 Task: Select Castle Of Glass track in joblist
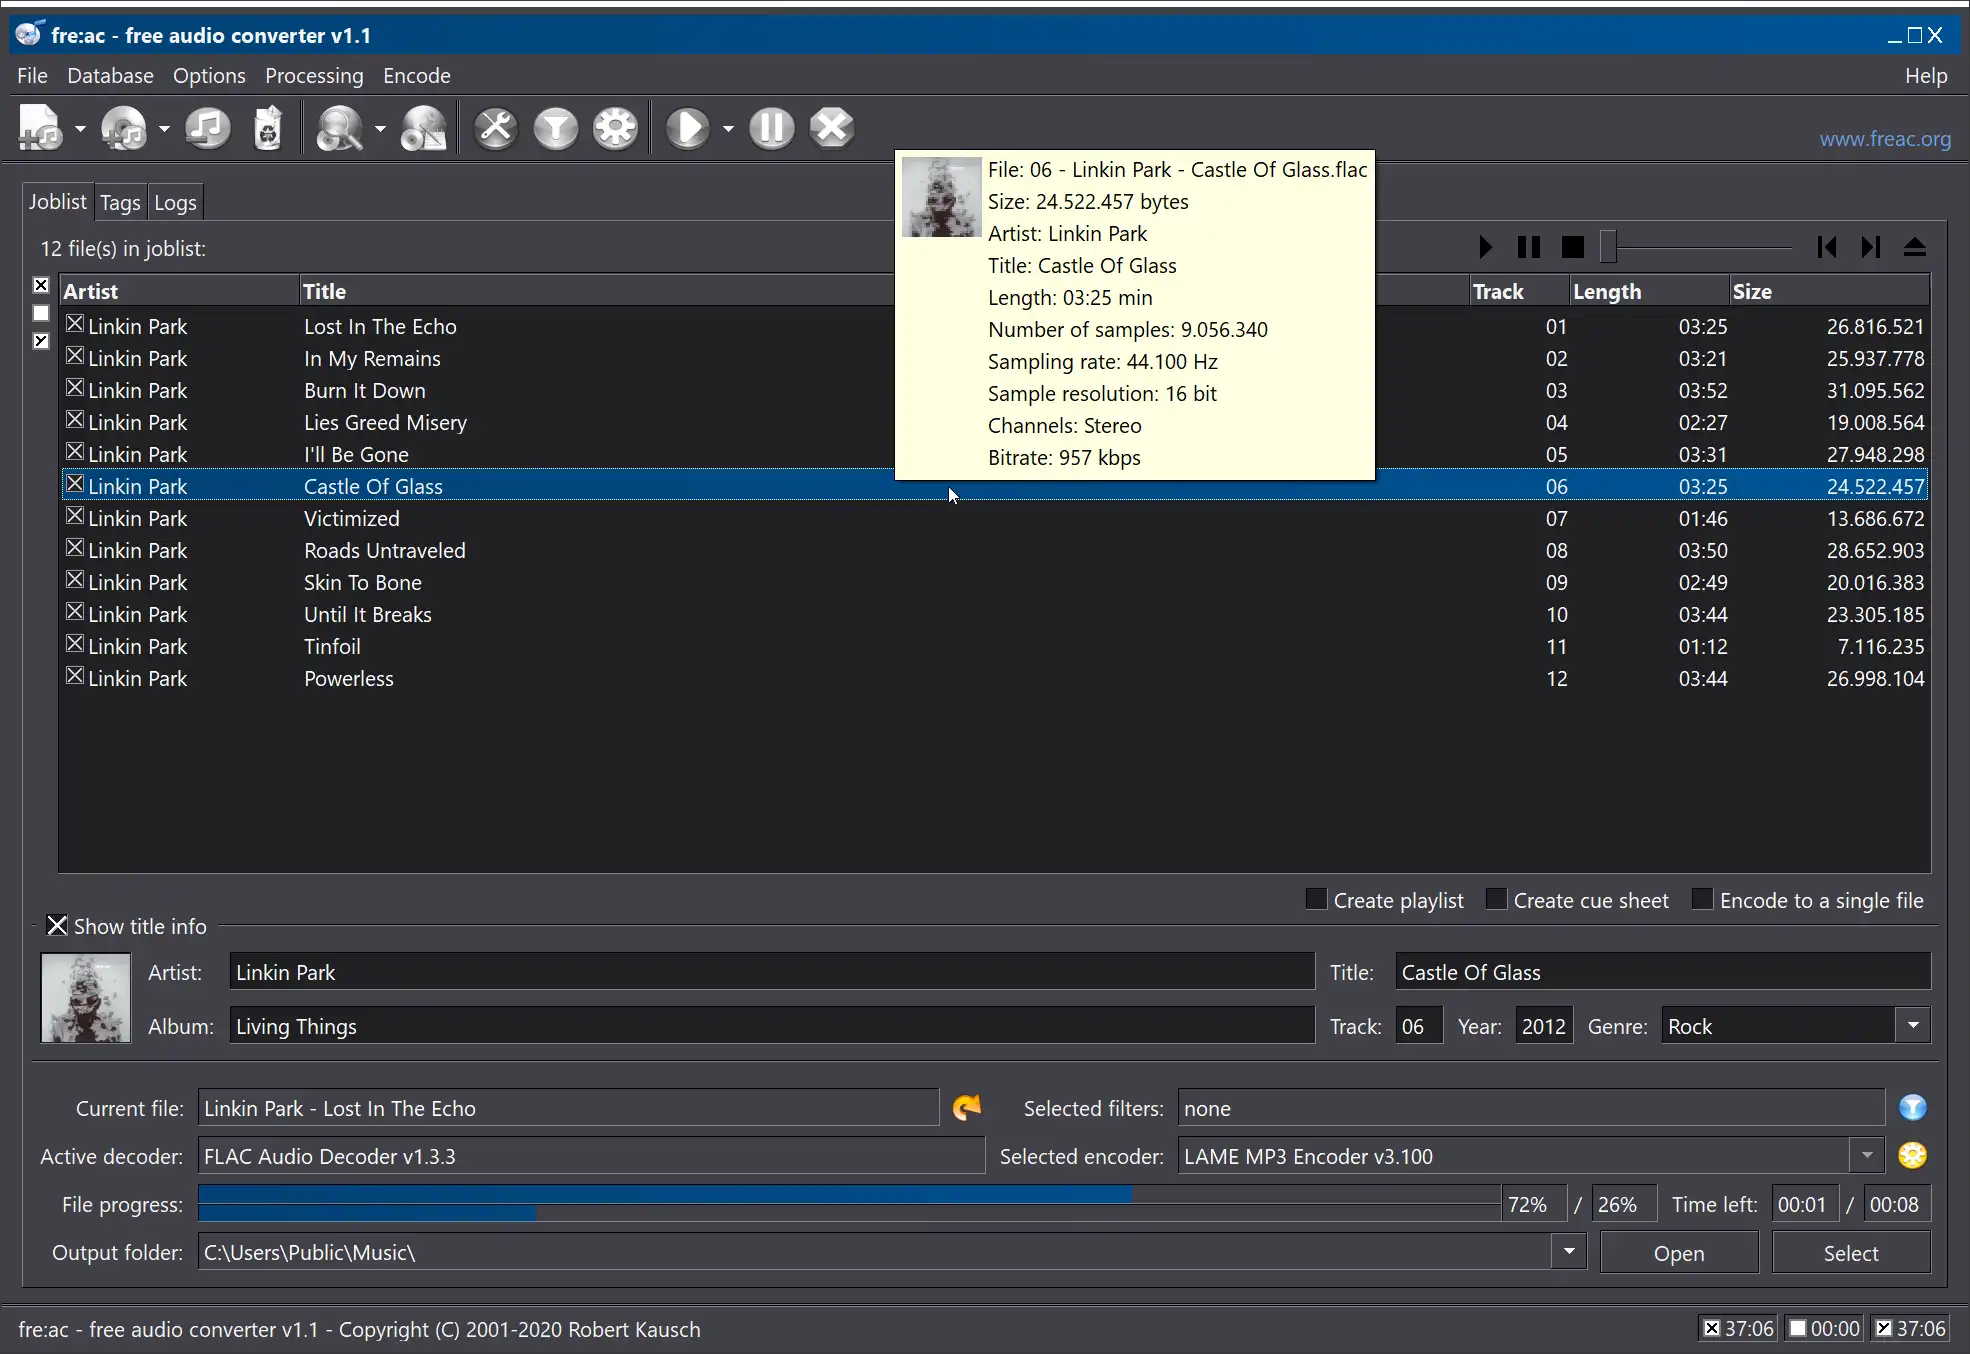(x=374, y=485)
